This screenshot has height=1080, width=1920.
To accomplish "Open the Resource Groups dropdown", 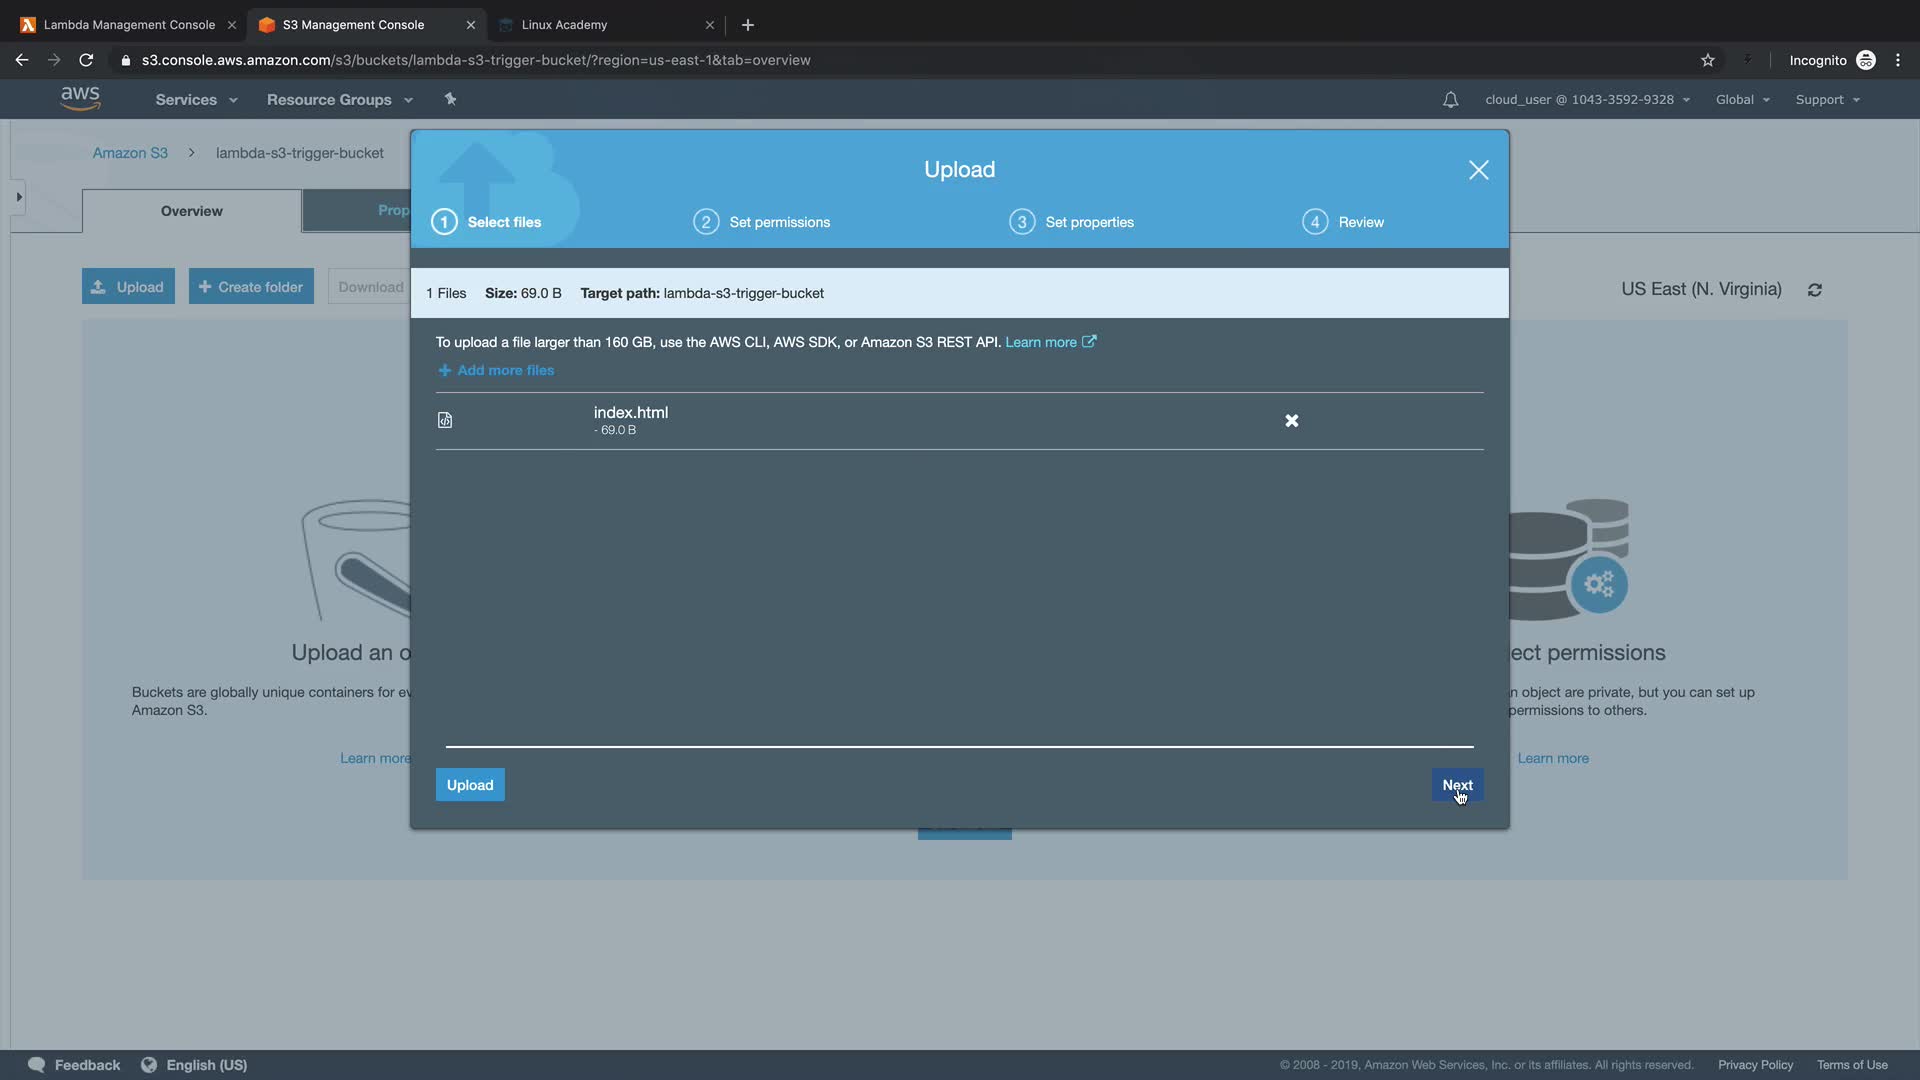I will [339, 100].
